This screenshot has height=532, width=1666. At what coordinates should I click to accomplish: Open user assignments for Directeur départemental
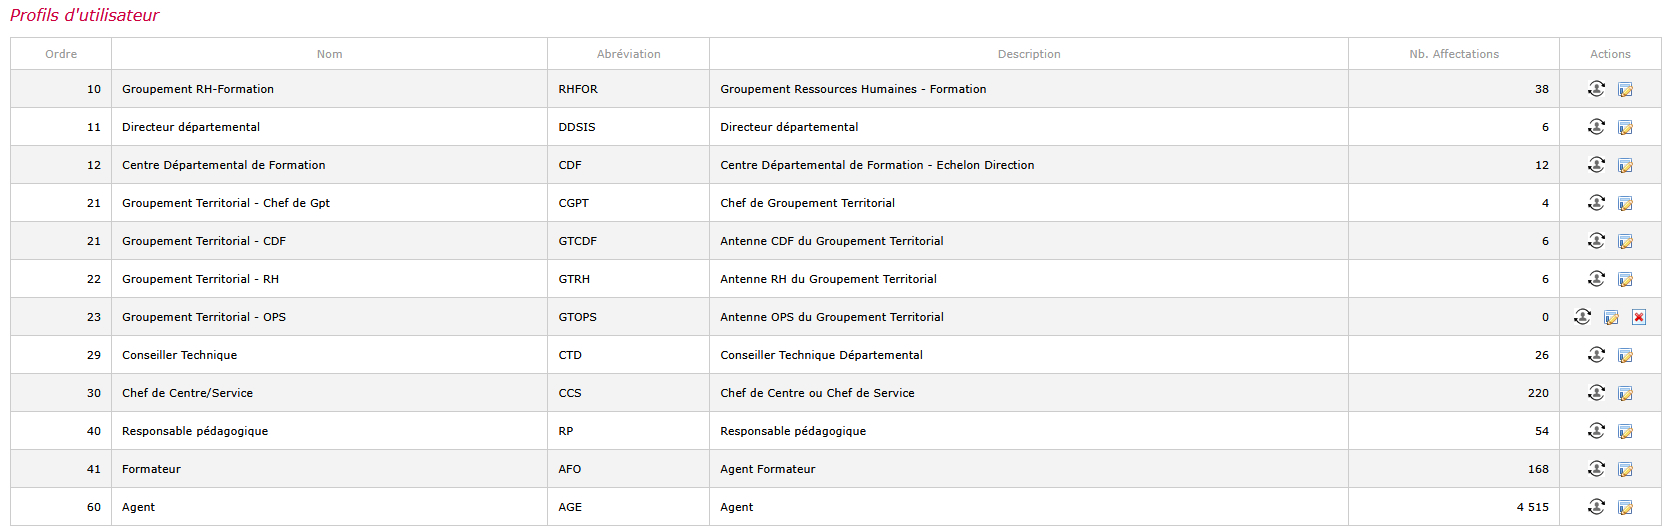click(1596, 127)
